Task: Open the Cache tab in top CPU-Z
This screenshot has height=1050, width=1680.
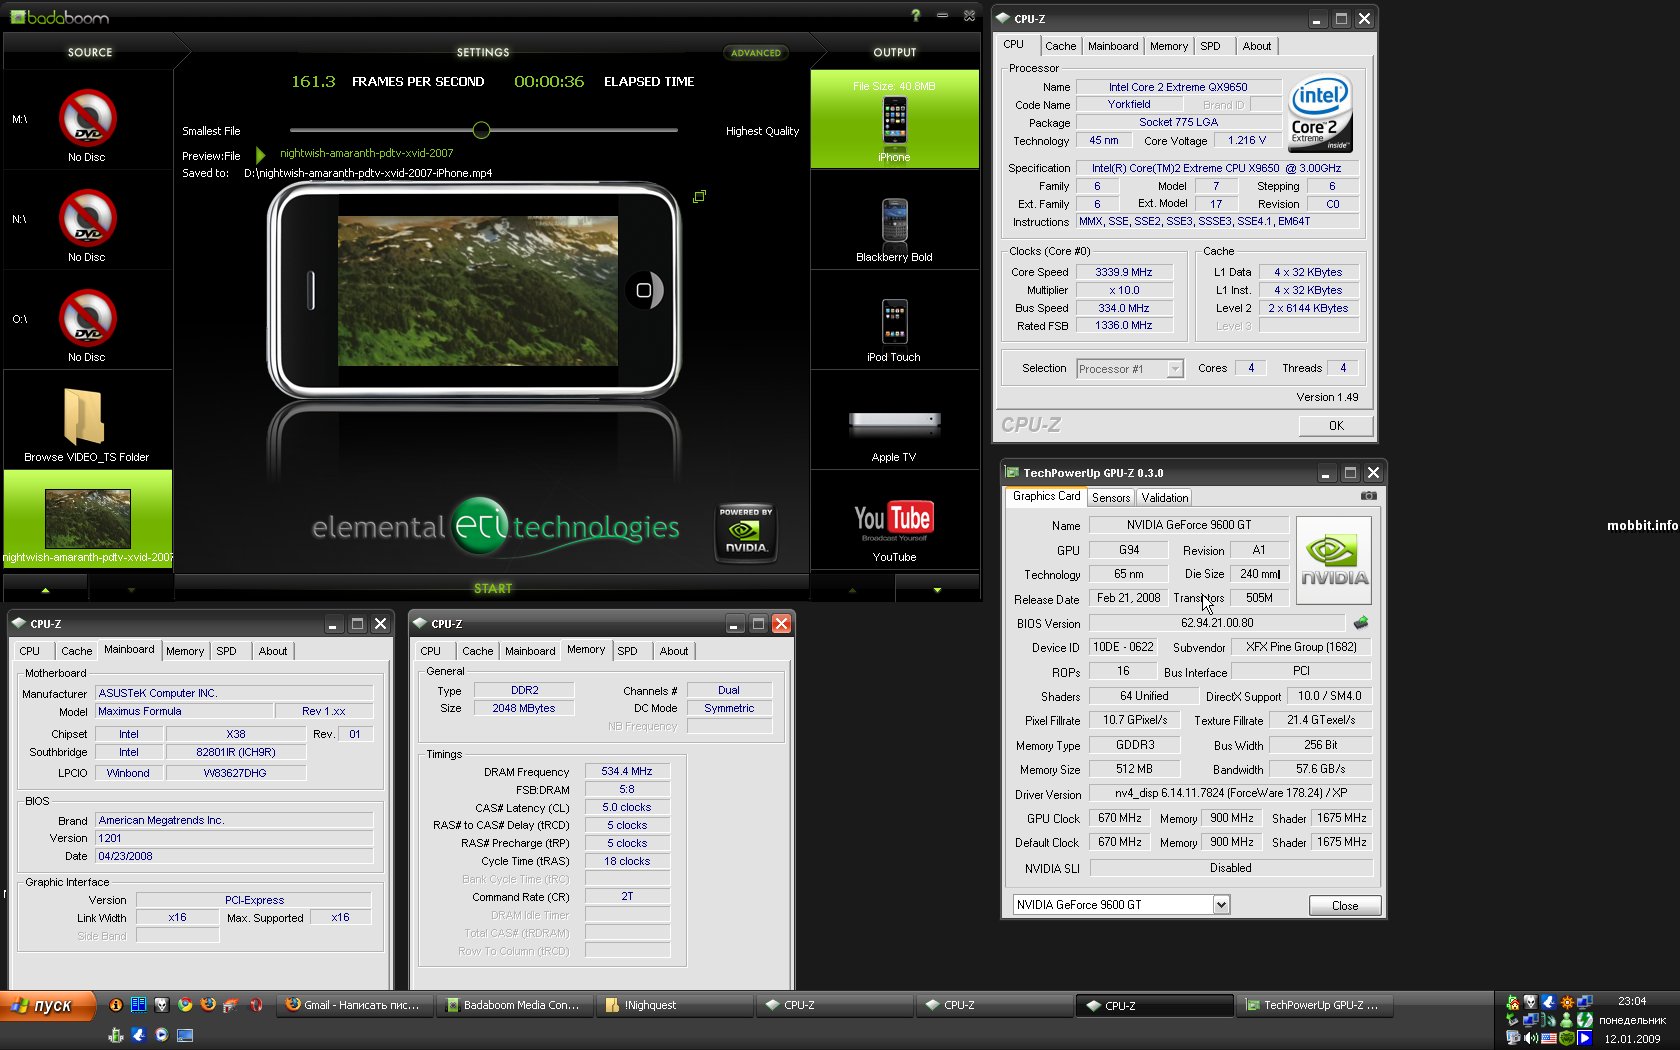Action: [x=1061, y=46]
